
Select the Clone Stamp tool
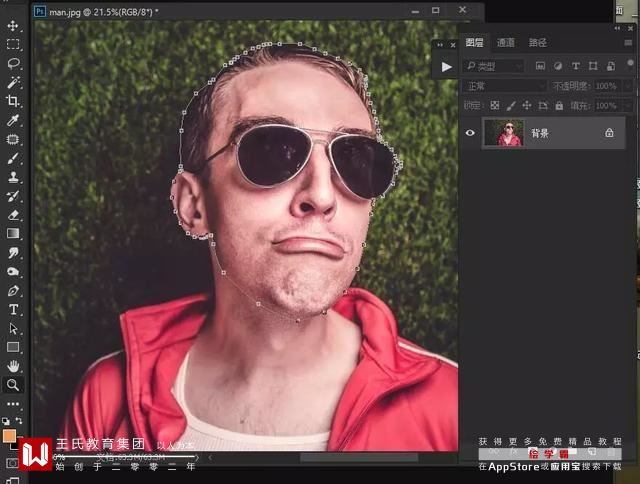pos(13,177)
